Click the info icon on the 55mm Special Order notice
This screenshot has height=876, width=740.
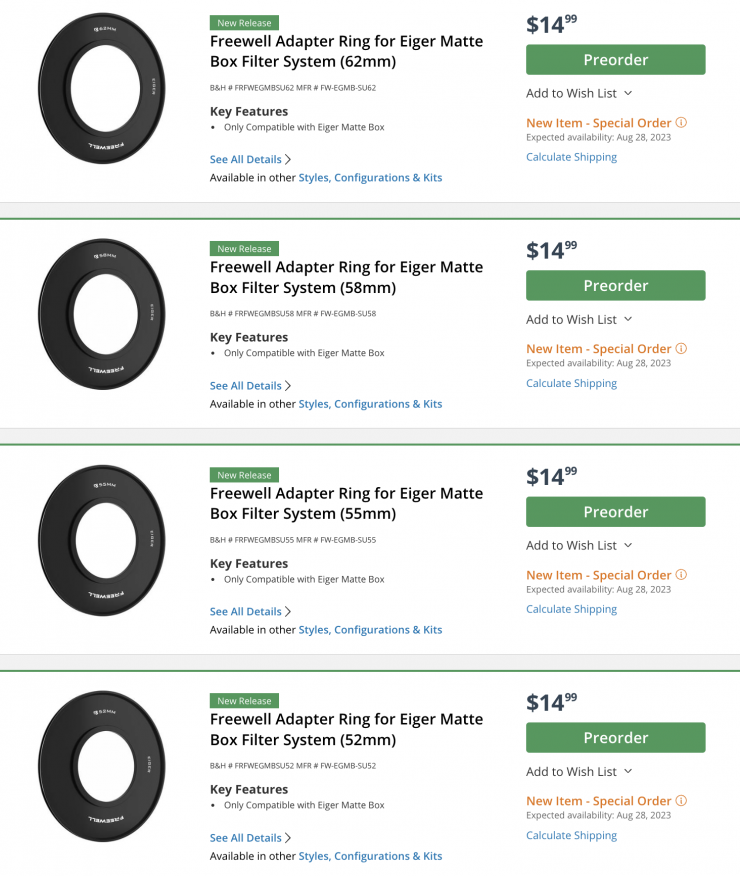tap(681, 575)
